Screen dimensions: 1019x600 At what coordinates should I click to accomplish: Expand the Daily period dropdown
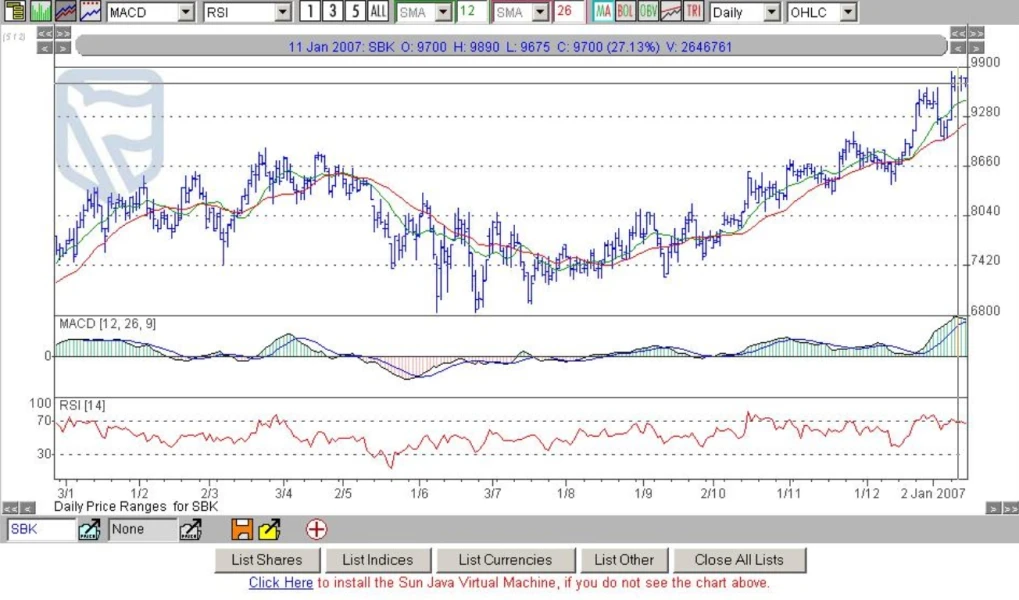(x=771, y=13)
